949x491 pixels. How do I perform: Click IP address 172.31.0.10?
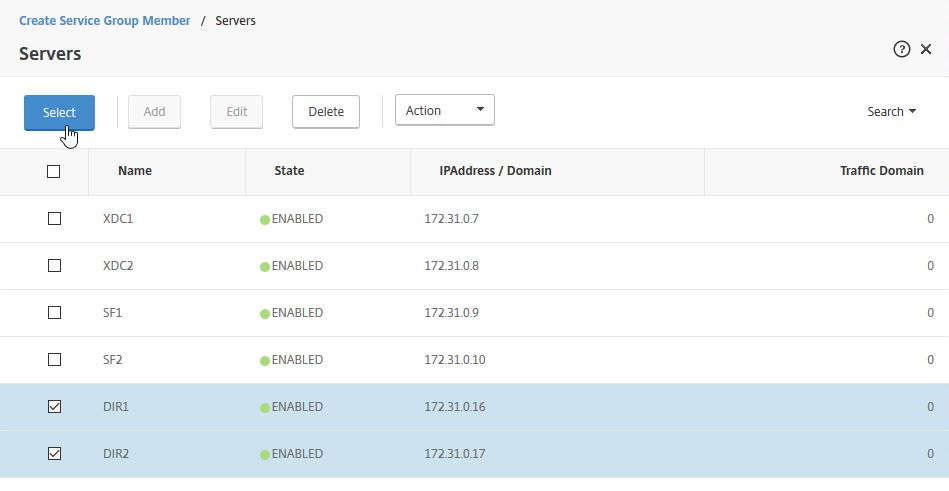[x=455, y=360]
